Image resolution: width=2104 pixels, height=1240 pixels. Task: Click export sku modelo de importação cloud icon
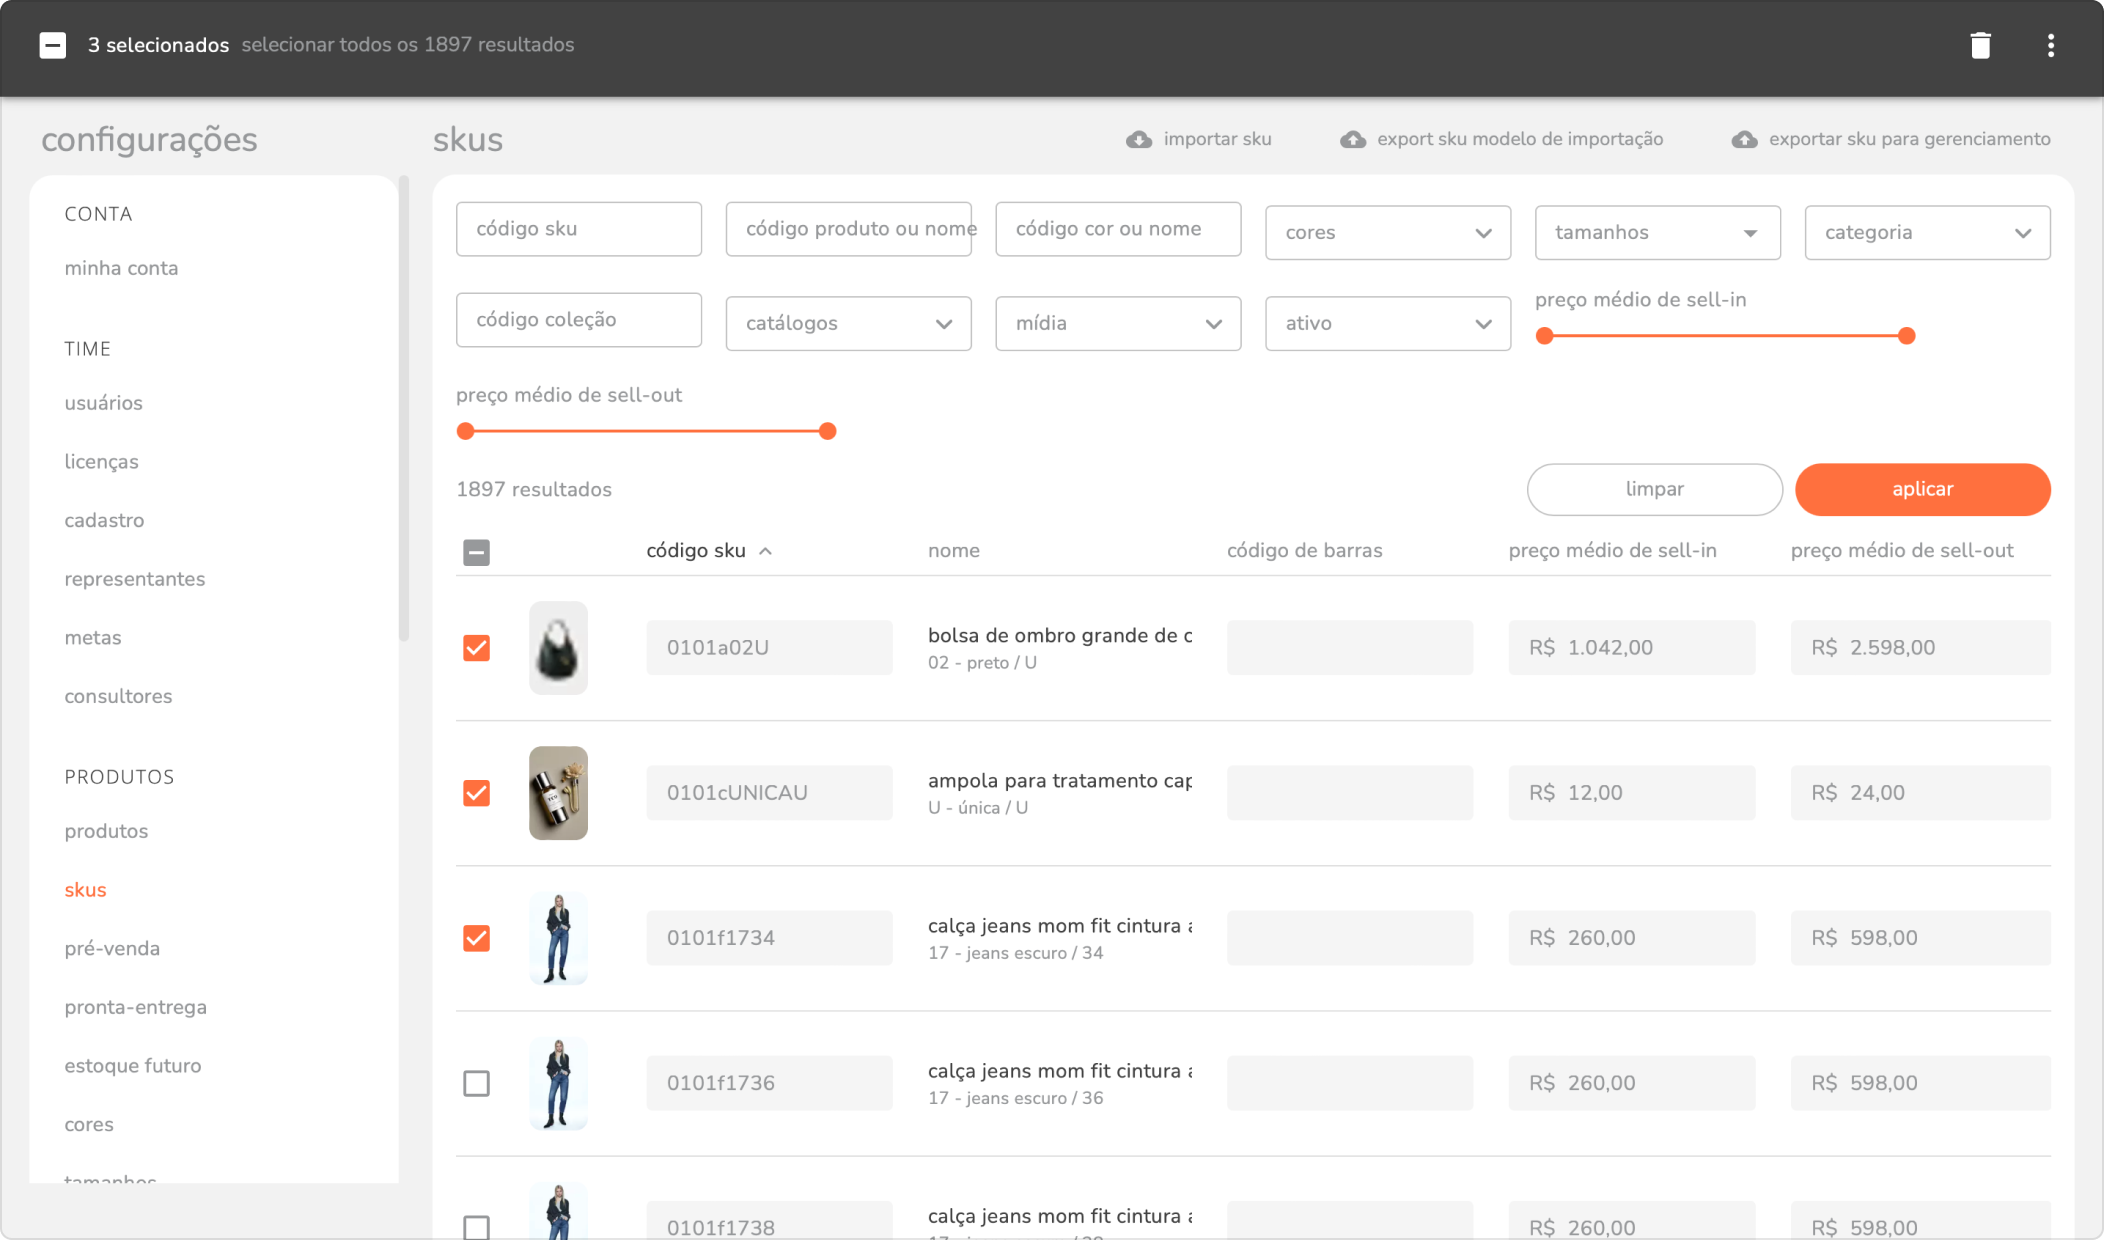click(x=1352, y=140)
